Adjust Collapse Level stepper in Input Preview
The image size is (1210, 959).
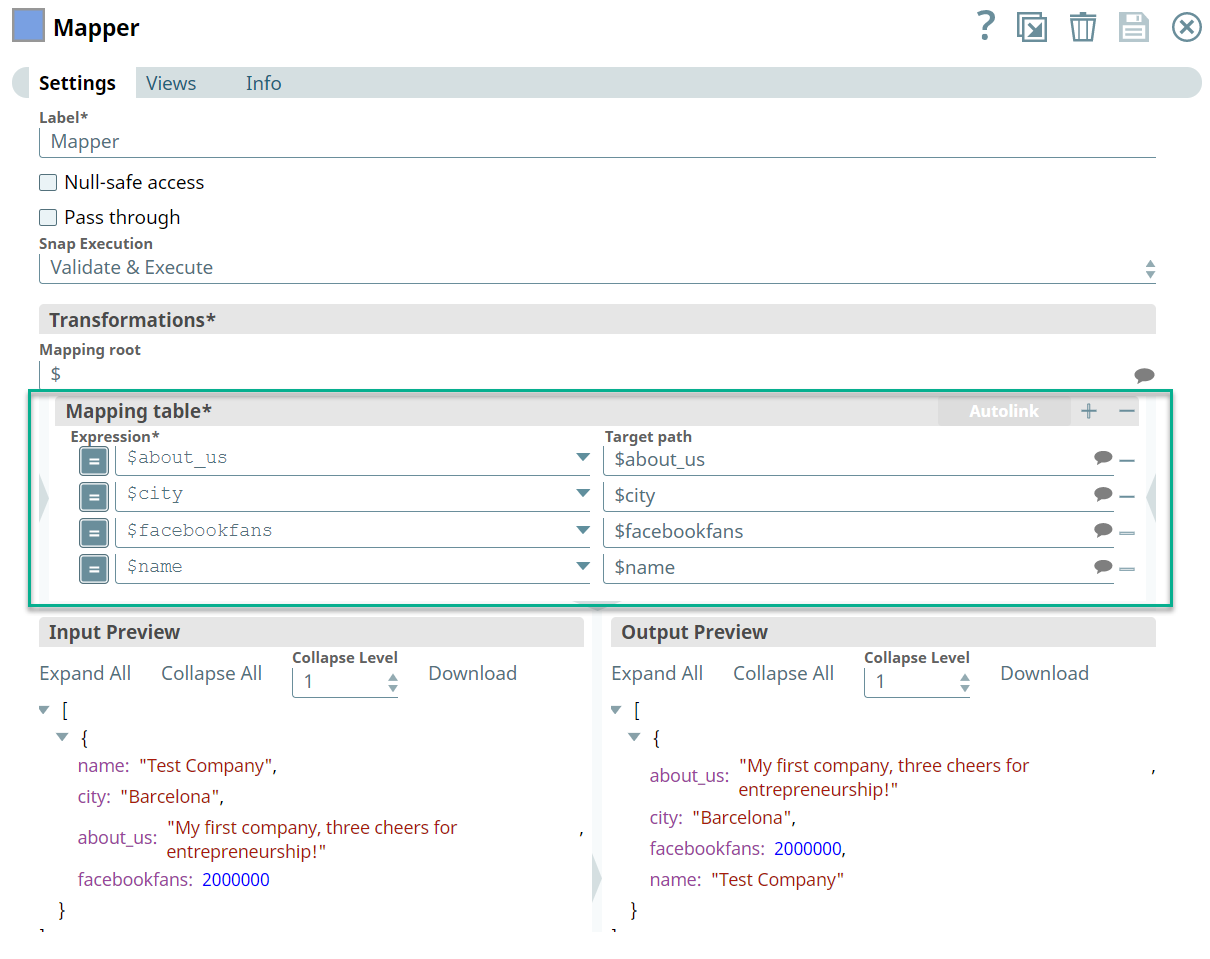393,682
